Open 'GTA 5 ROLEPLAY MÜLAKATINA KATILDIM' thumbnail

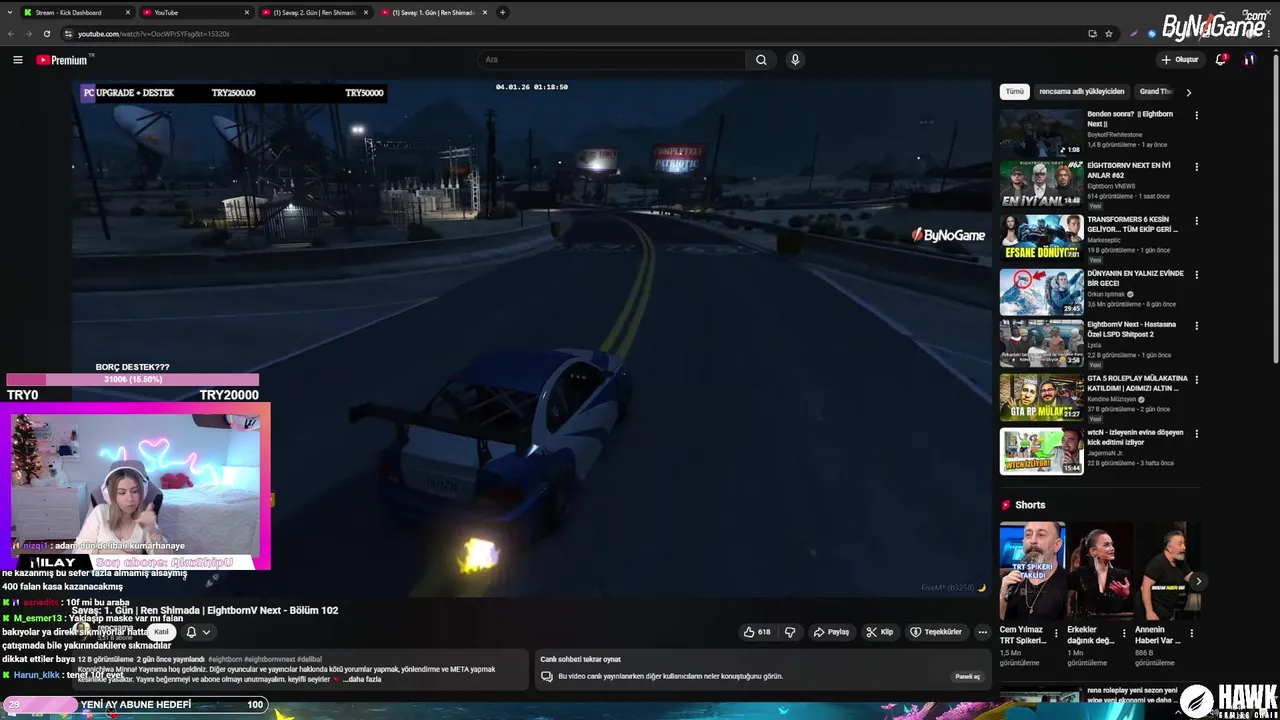1041,398
